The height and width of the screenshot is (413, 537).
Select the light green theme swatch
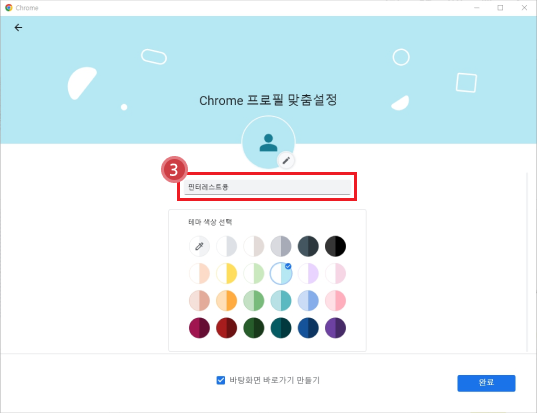(x=254, y=273)
